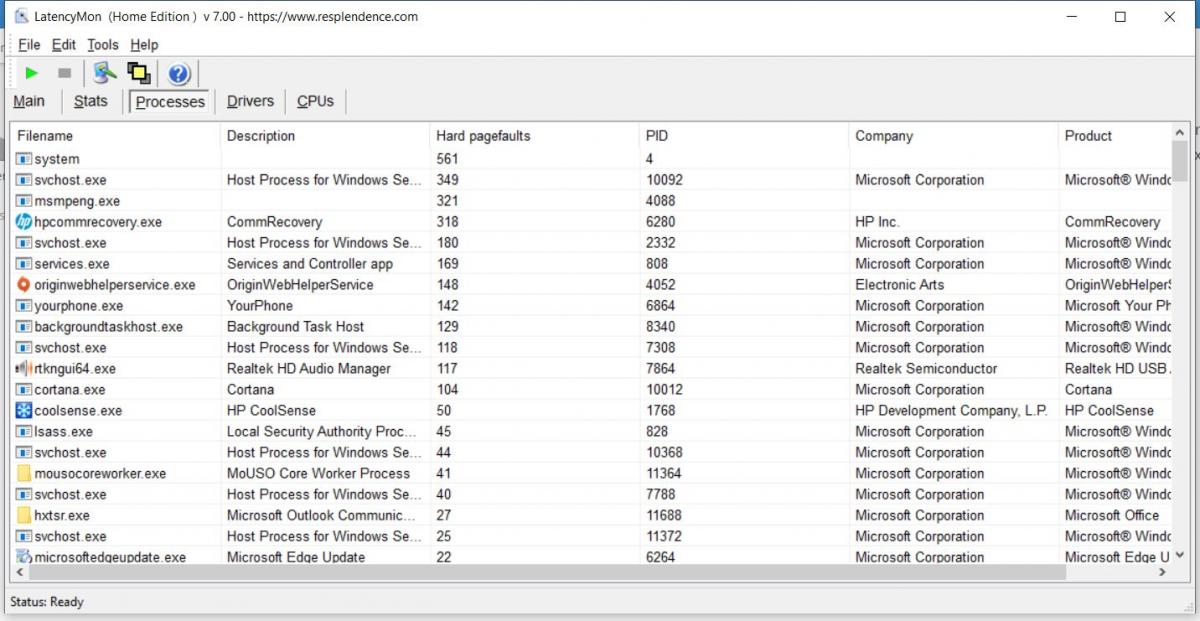This screenshot has width=1200, height=621.
Task: Click the process icon beside lsass.exe
Action: coord(24,432)
